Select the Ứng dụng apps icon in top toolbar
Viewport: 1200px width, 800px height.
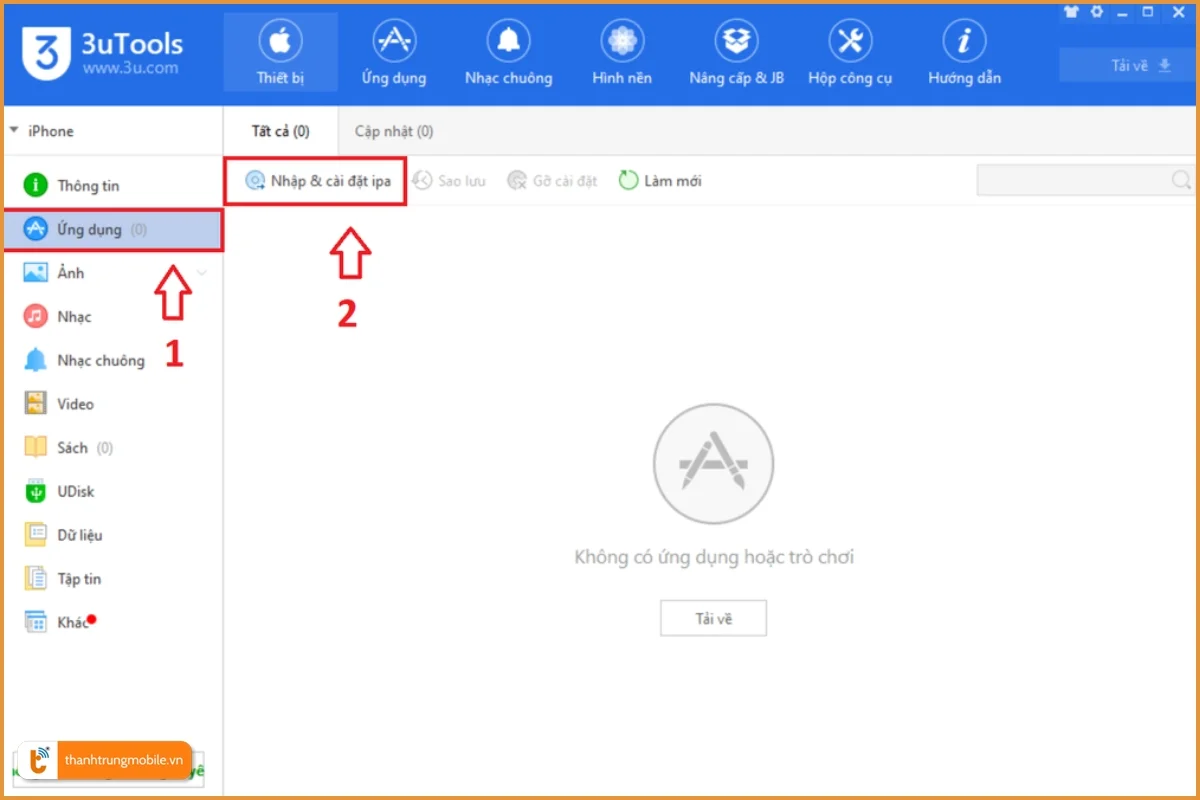tap(393, 50)
